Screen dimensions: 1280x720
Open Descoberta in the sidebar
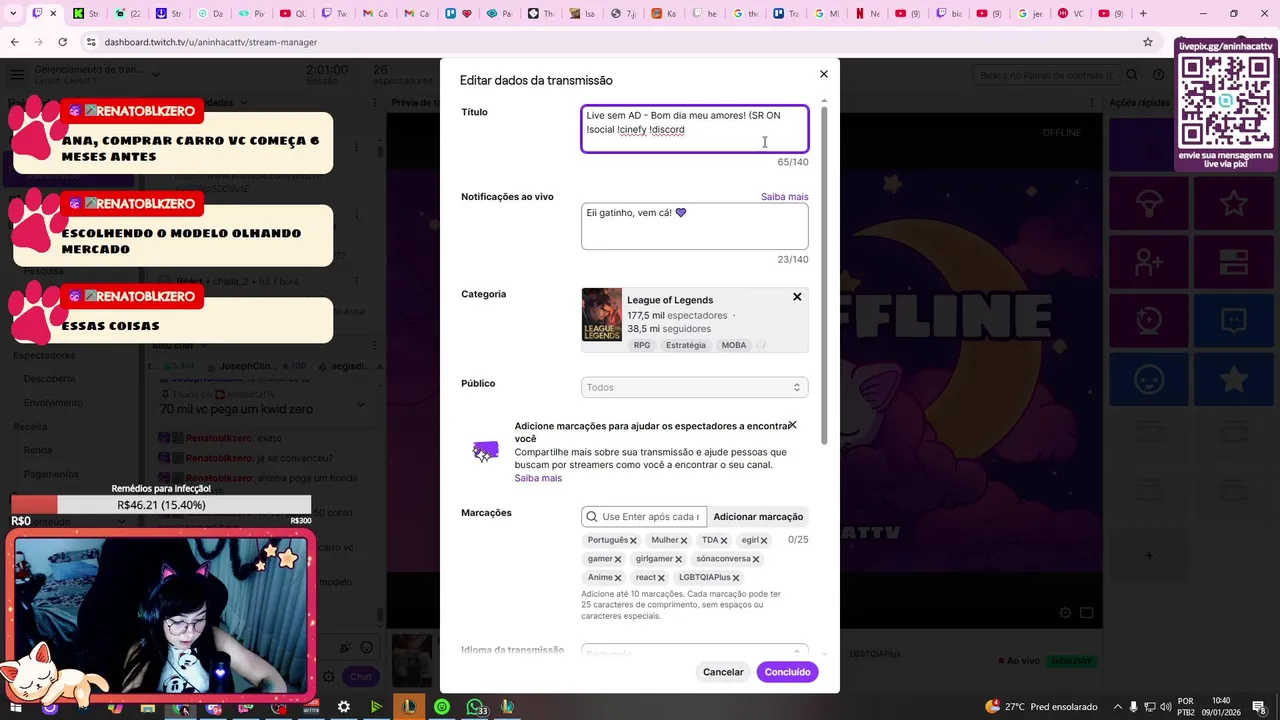(49, 379)
